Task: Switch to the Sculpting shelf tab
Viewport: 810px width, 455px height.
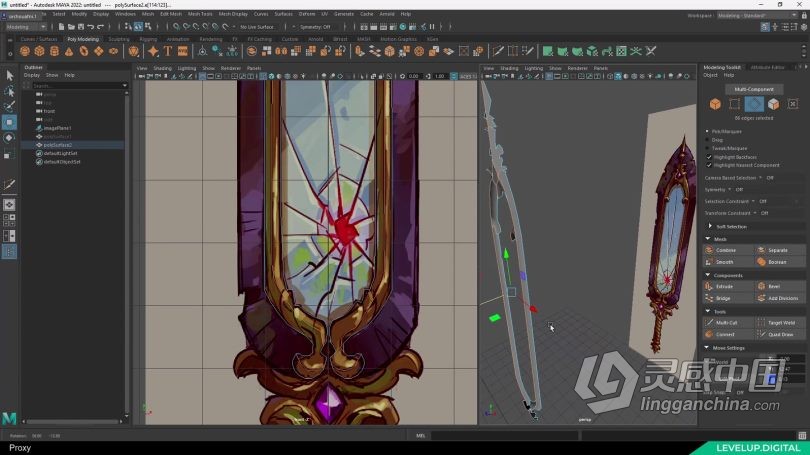Action: point(119,39)
